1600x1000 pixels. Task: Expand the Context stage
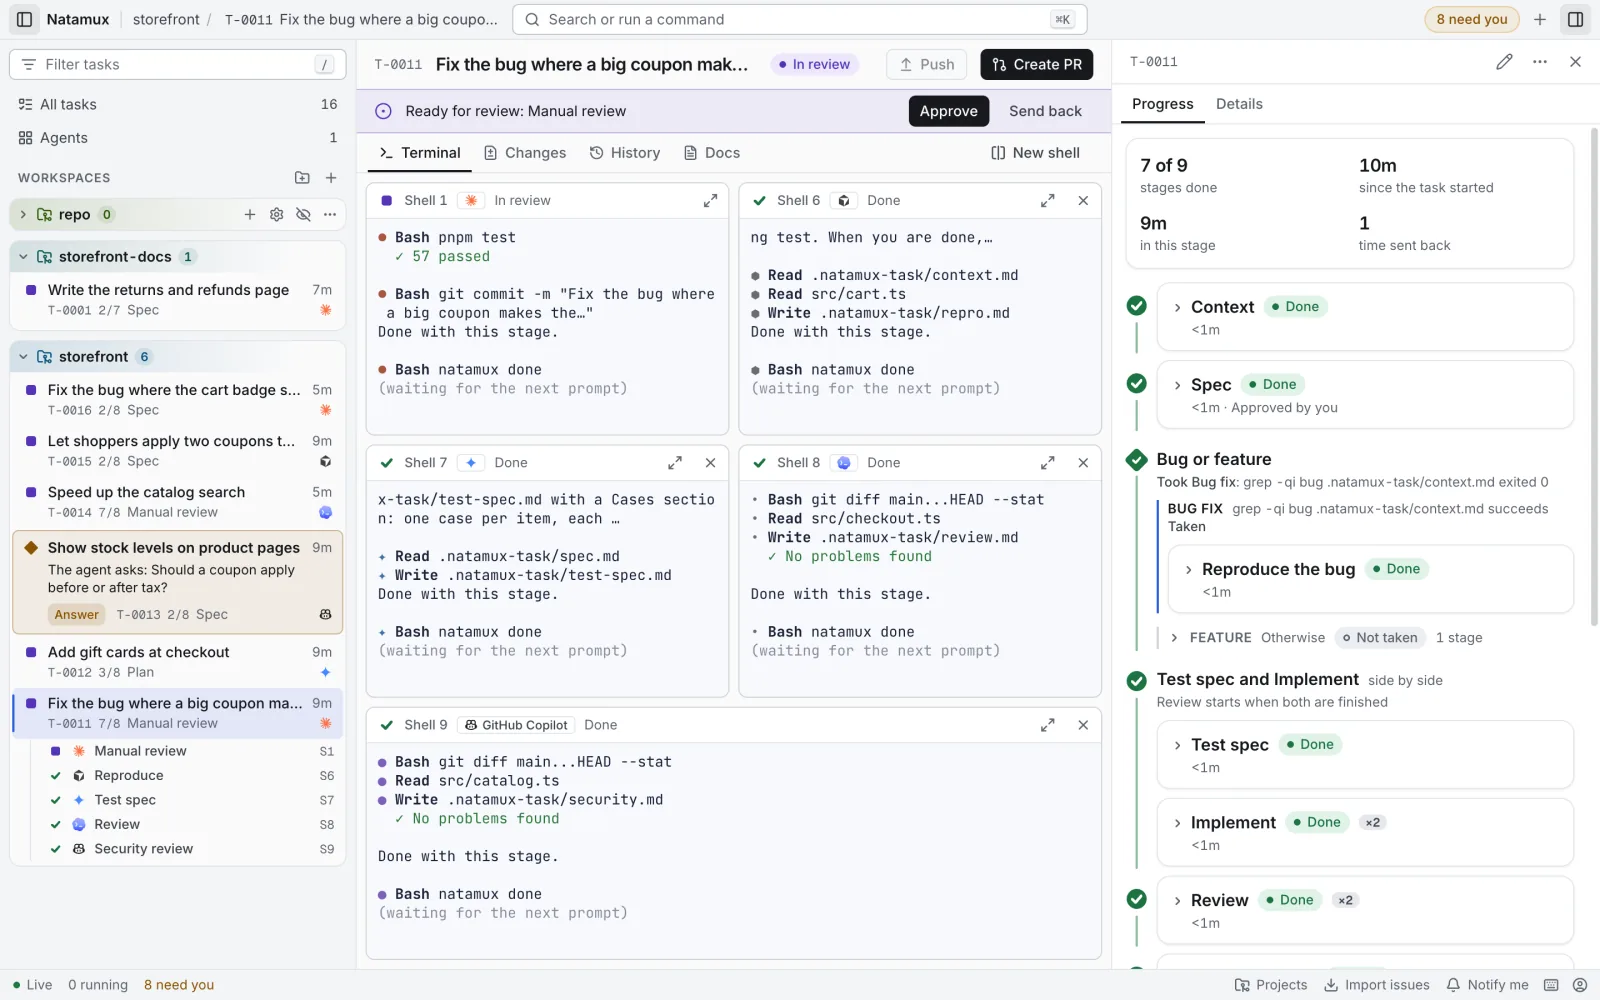[1178, 307]
